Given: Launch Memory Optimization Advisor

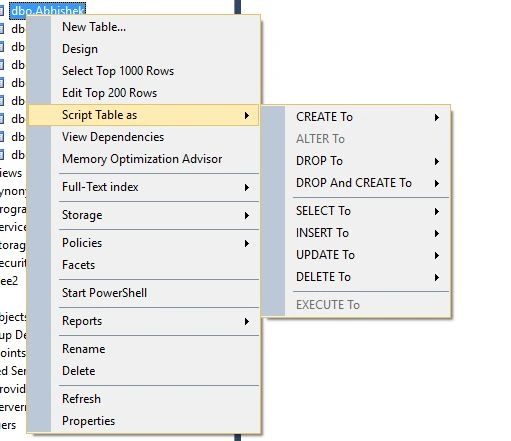Looking at the screenshot, I should click(x=144, y=159).
